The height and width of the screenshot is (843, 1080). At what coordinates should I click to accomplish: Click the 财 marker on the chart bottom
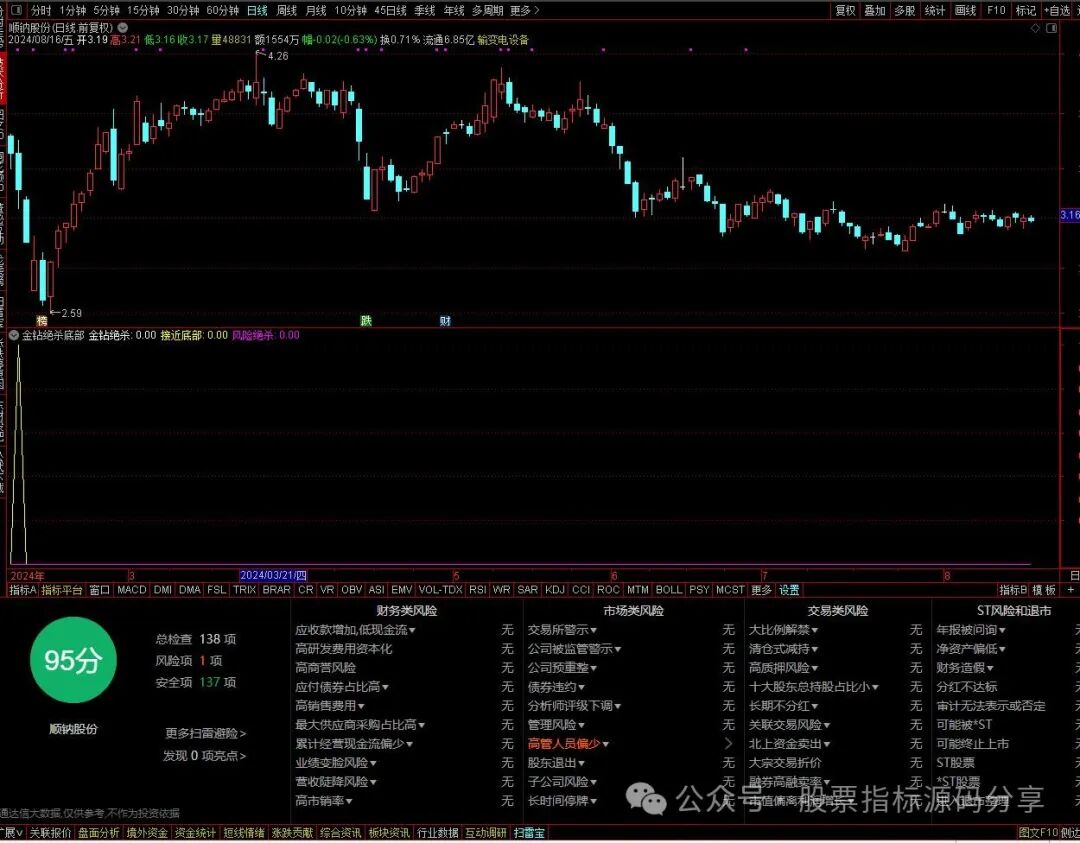[445, 320]
